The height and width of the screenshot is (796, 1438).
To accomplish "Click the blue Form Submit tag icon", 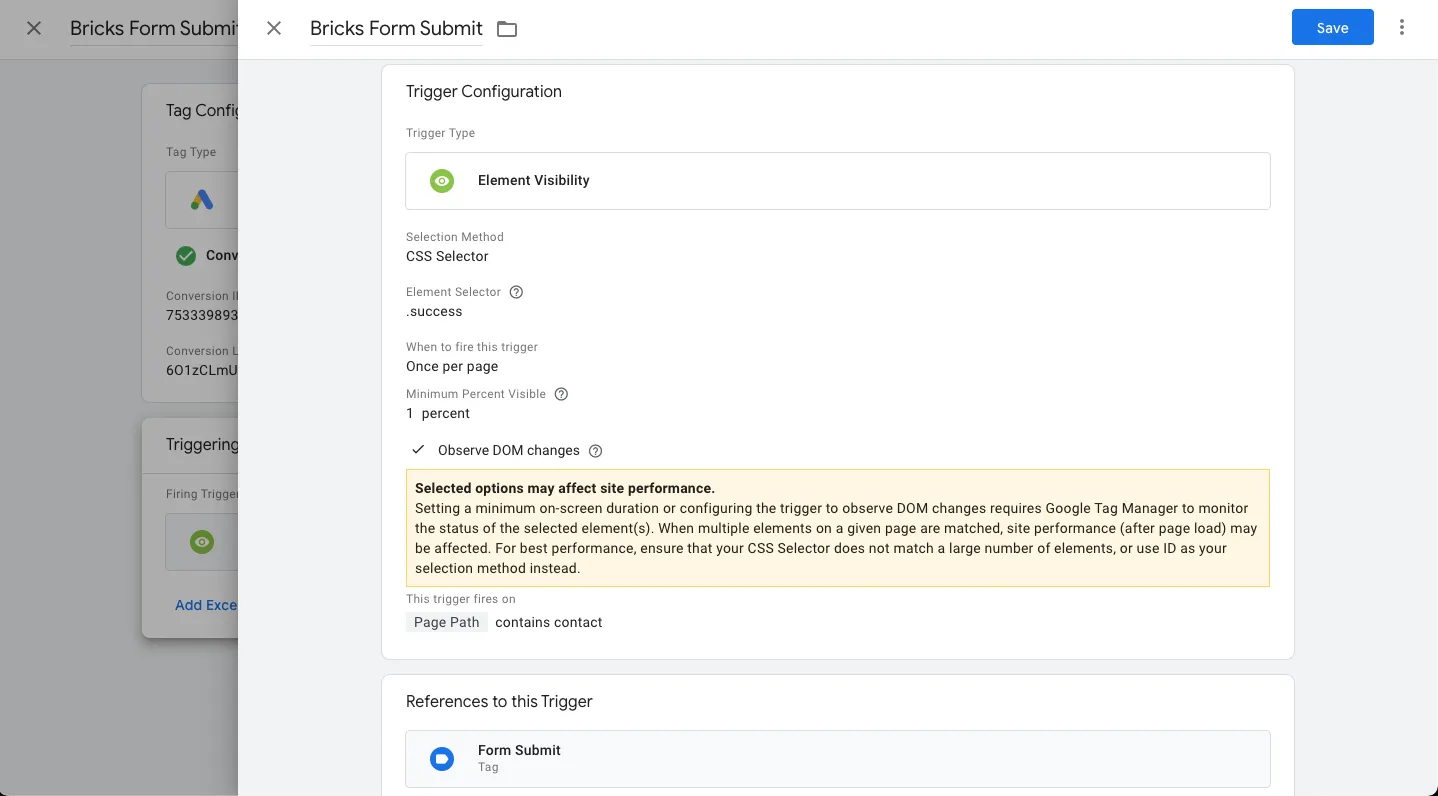I will click(x=441, y=758).
